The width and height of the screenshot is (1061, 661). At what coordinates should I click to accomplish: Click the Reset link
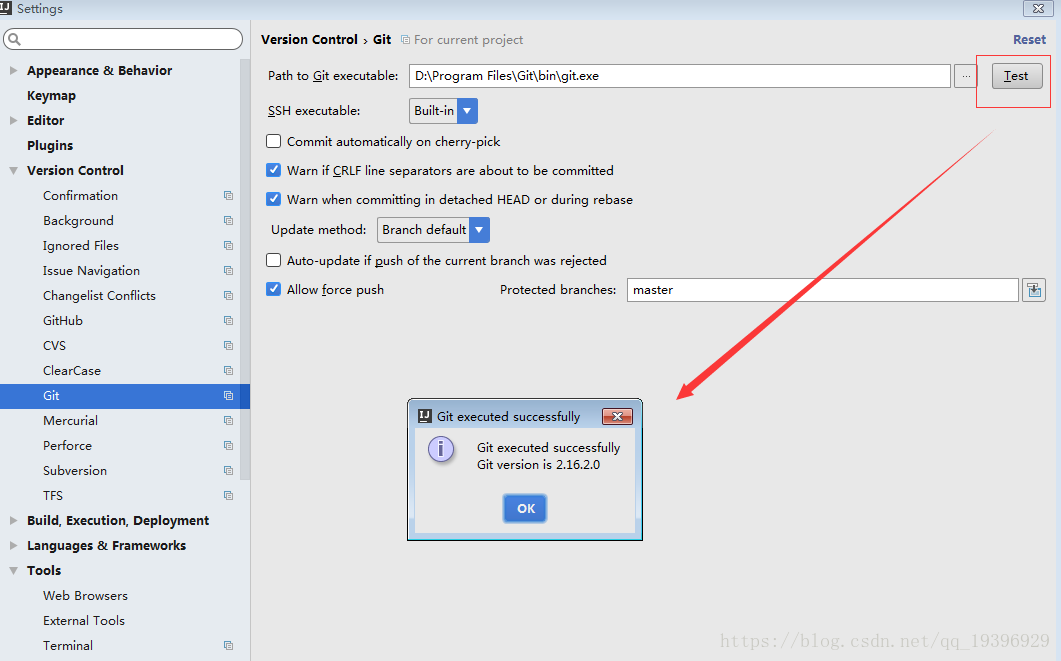click(1029, 40)
